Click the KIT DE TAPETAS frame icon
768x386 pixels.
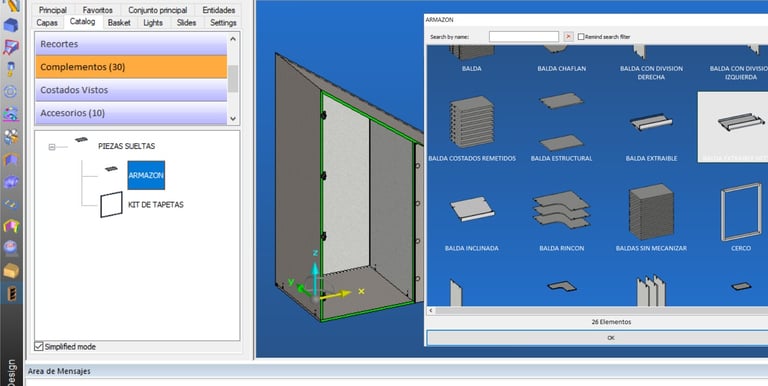[111, 204]
